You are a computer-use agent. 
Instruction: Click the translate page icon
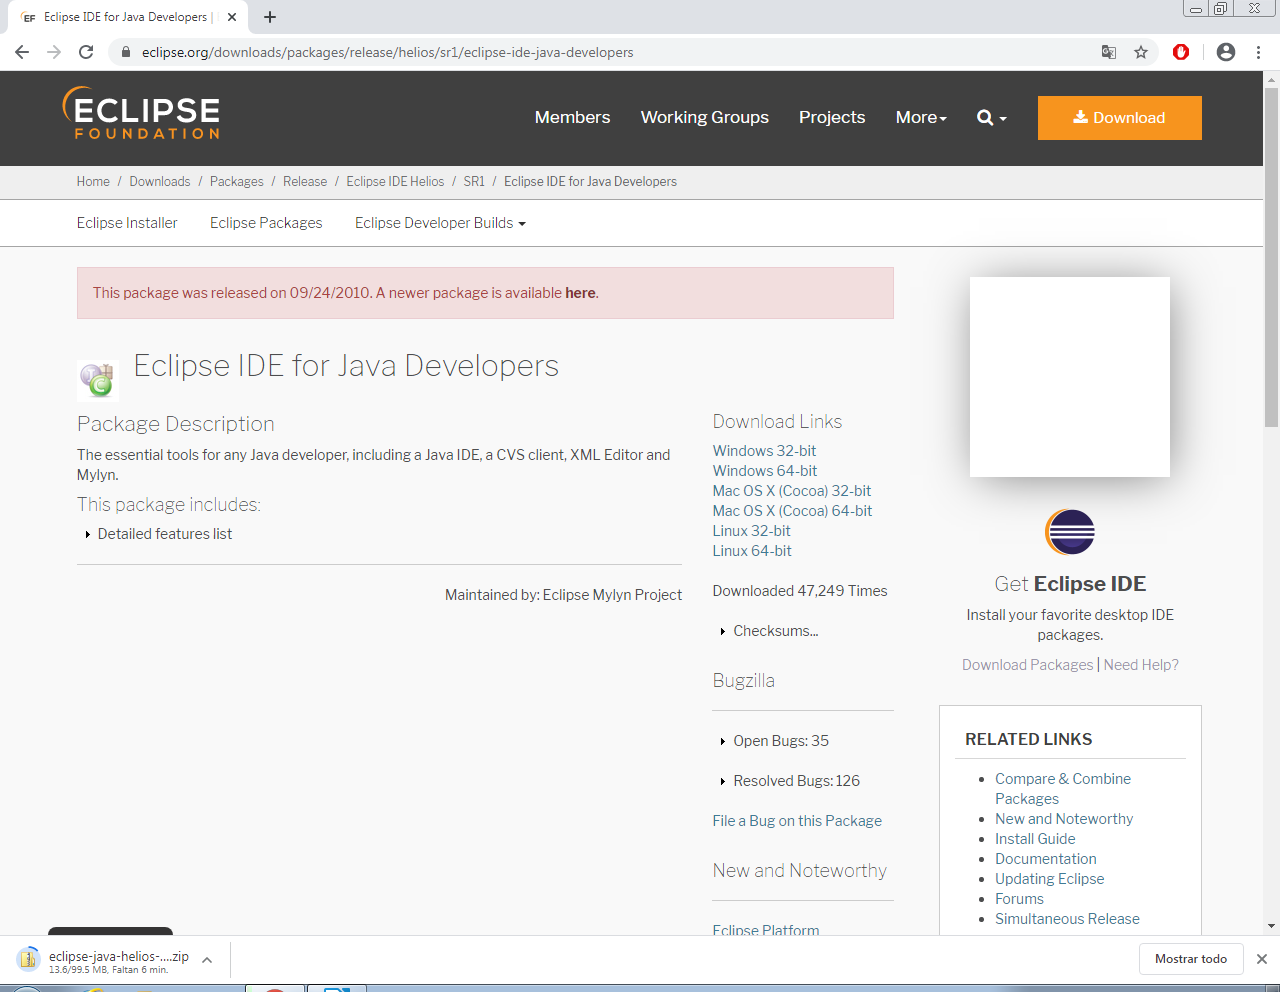pyautogui.click(x=1108, y=52)
